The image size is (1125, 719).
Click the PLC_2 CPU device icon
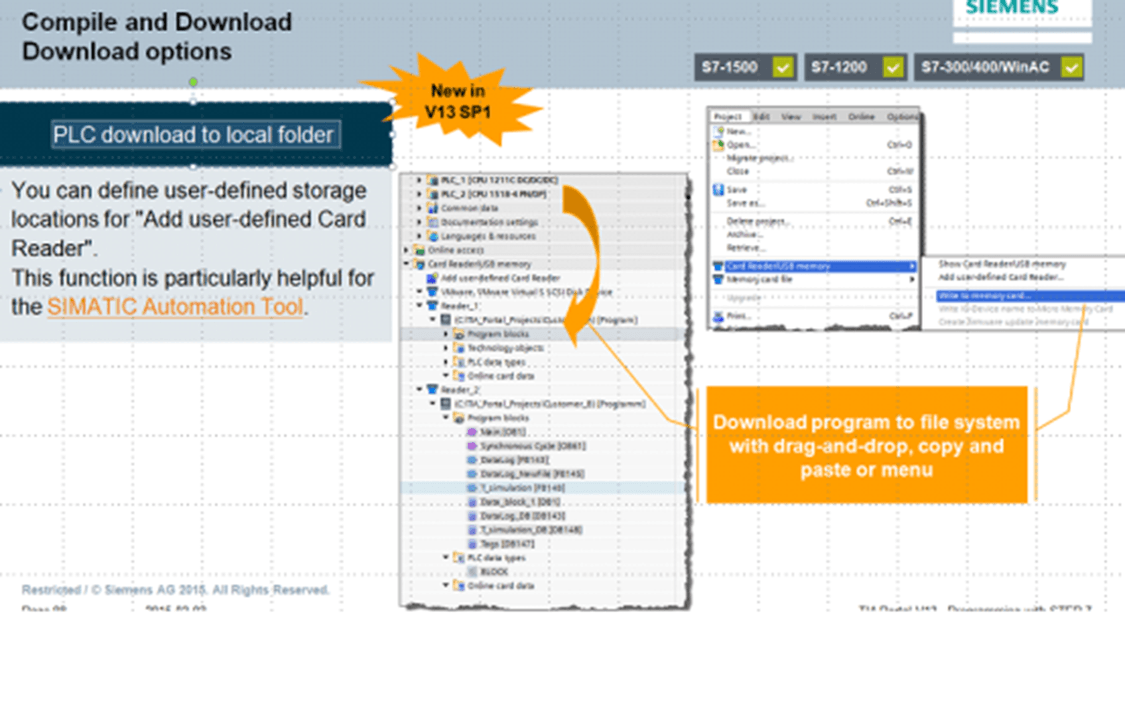click(433, 194)
